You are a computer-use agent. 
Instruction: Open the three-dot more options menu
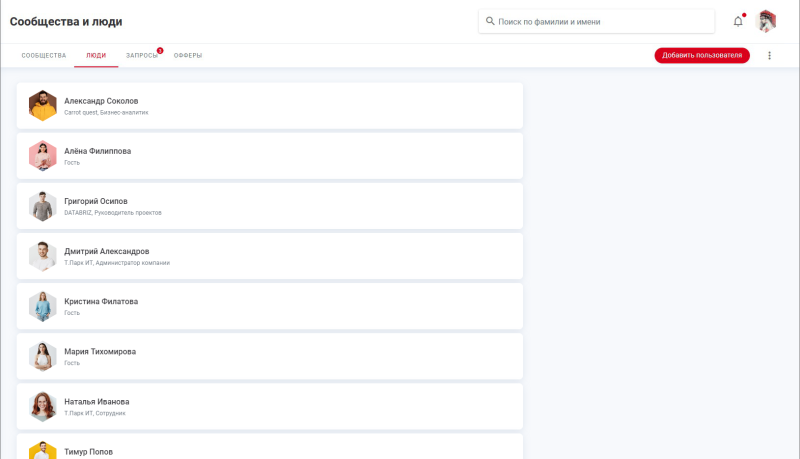769,56
